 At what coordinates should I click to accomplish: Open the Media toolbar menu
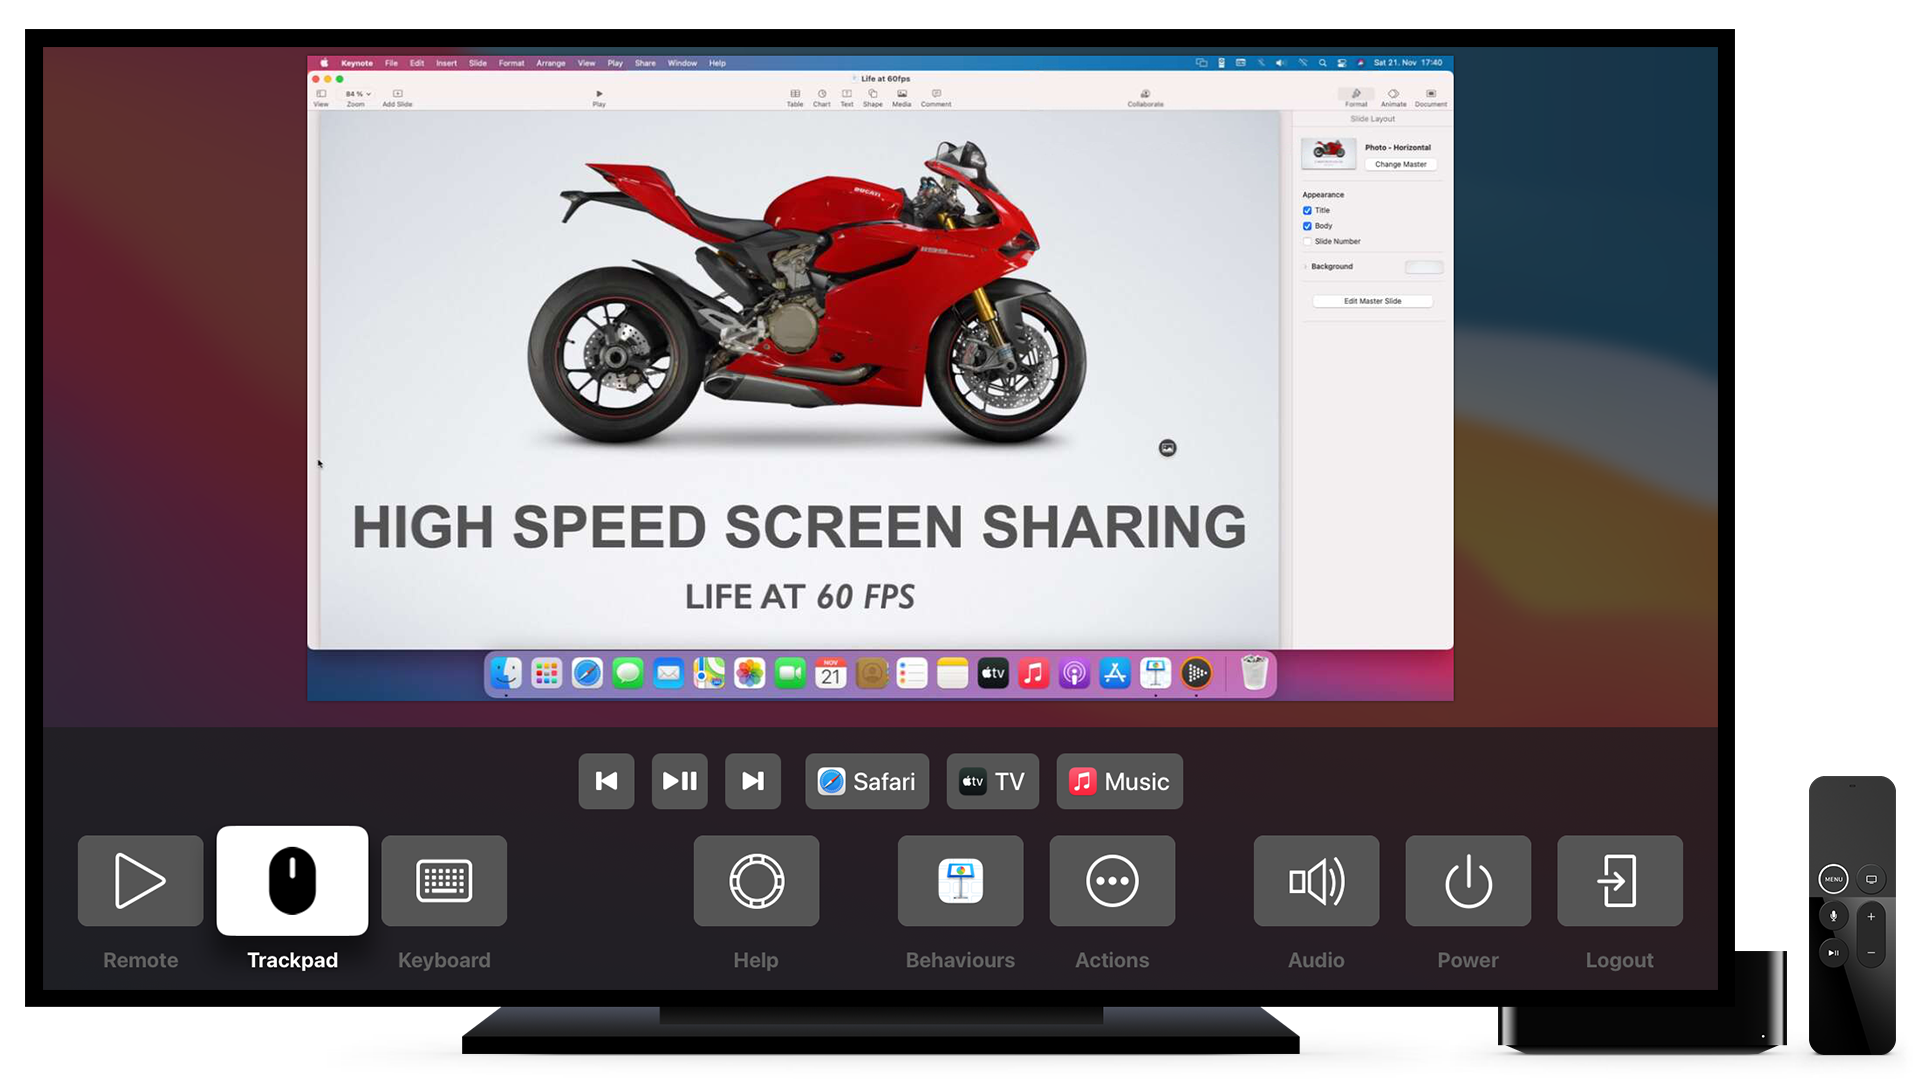pos(902,97)
